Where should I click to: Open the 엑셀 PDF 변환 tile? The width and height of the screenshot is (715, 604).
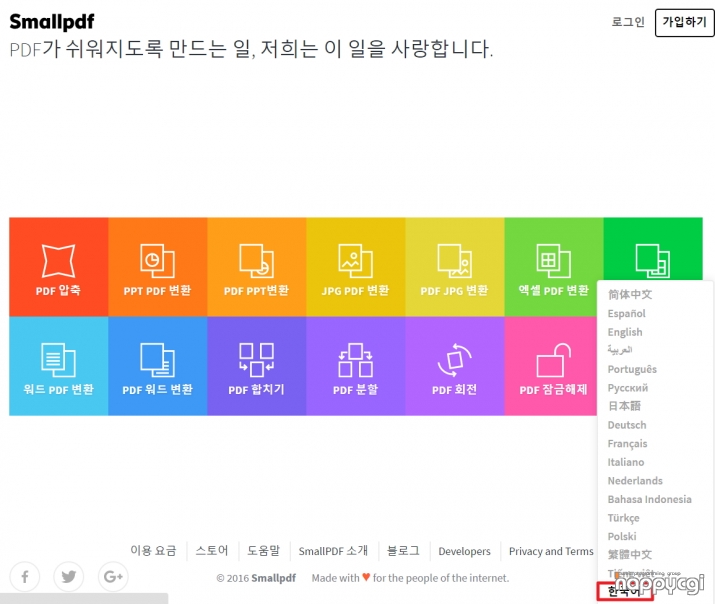(553, 267)
